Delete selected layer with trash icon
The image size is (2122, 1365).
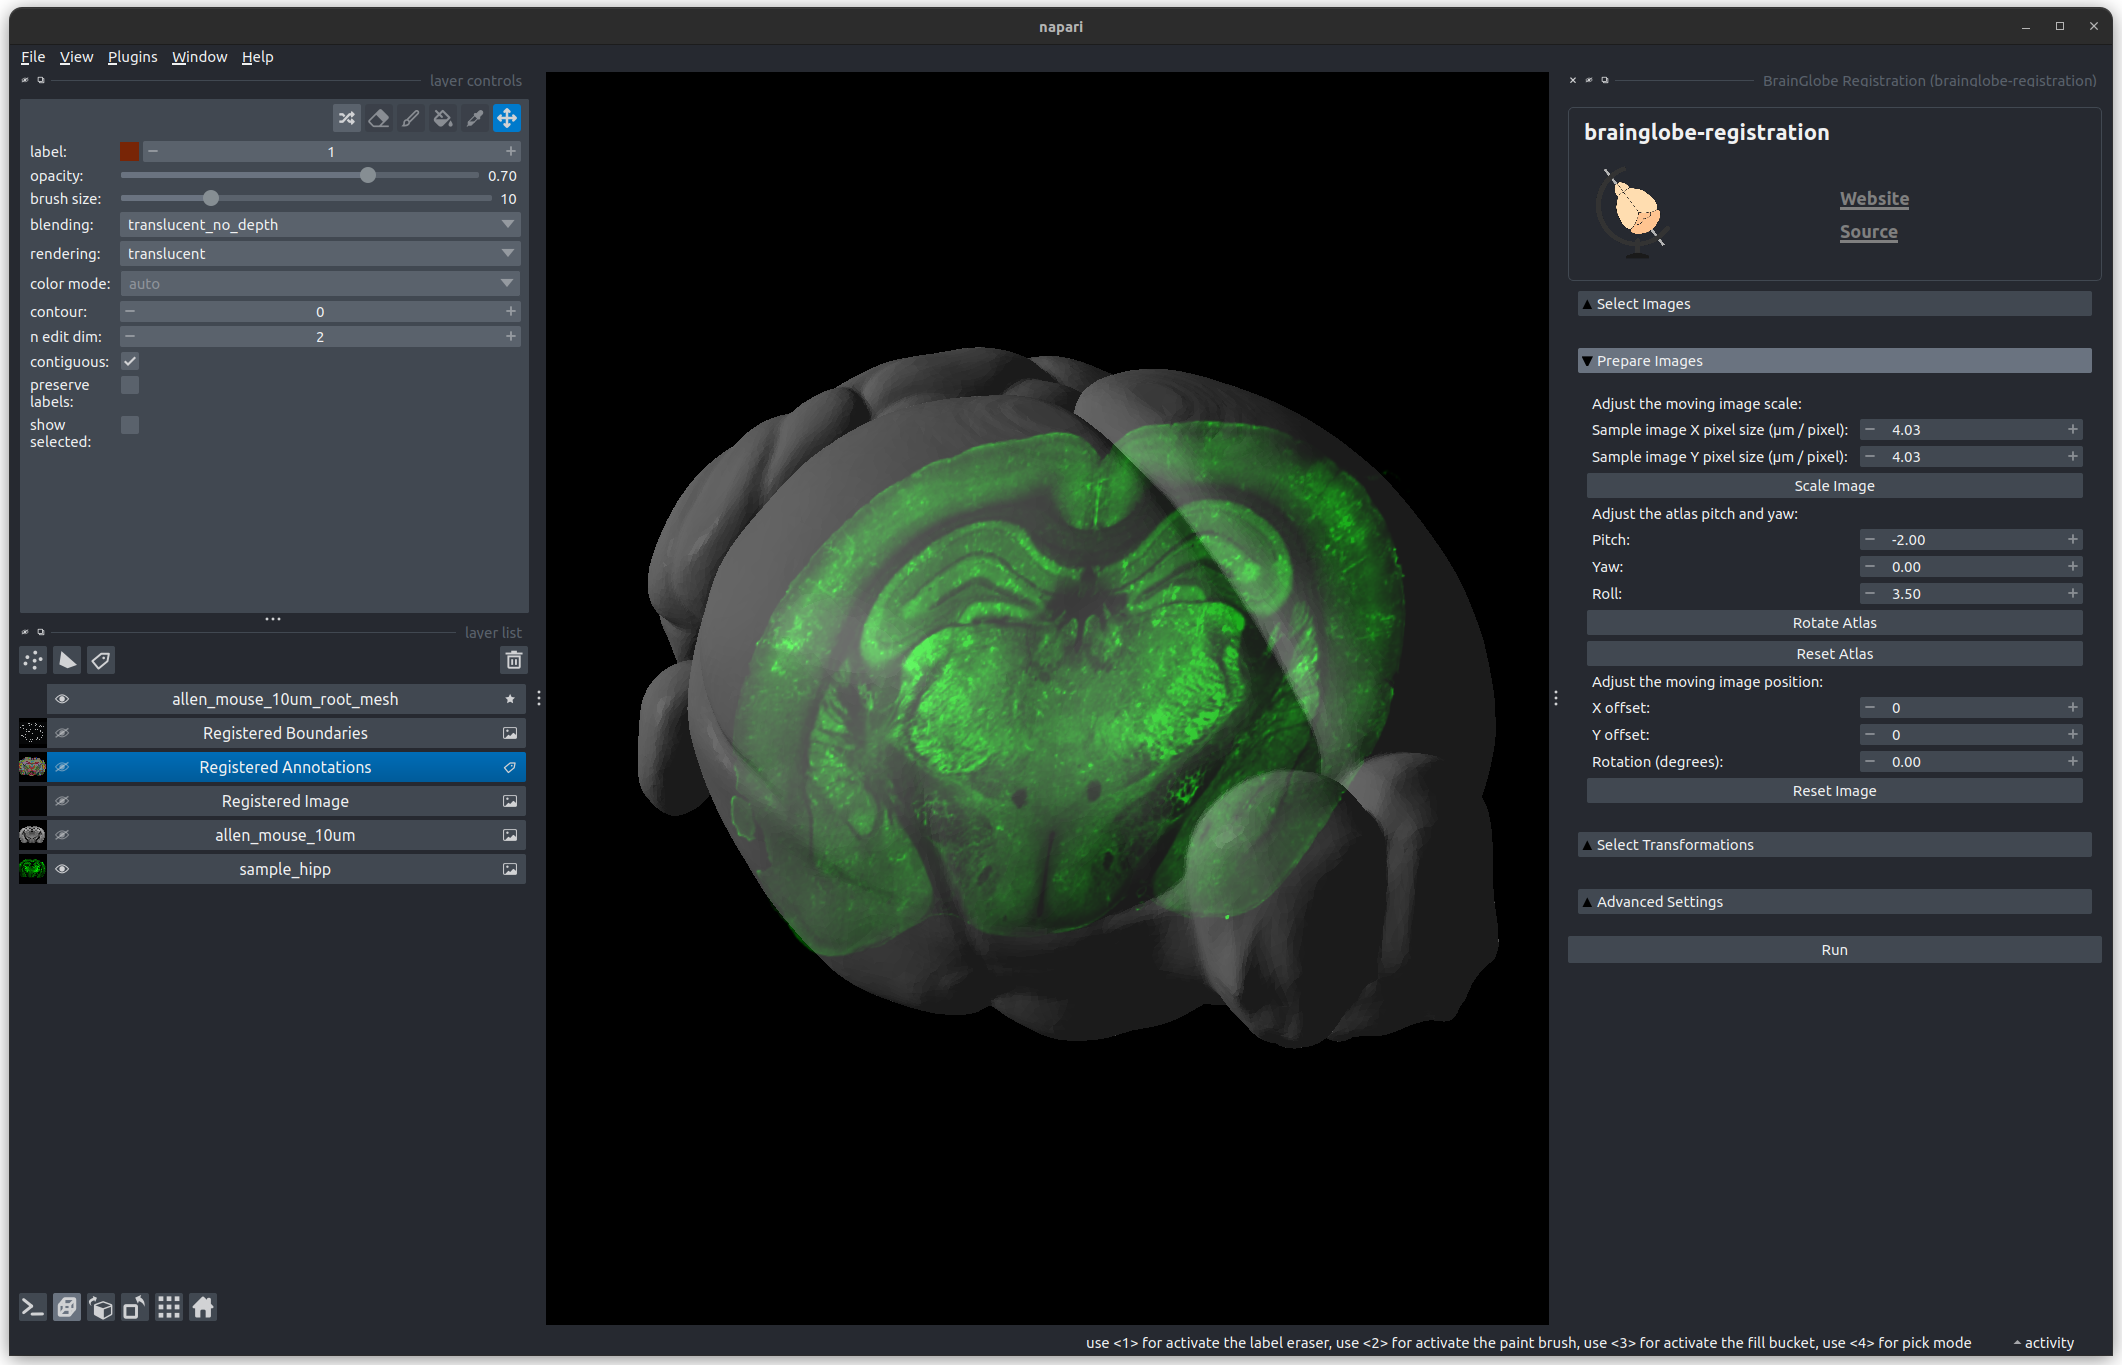pyautogui.click(x=513, y=660)
